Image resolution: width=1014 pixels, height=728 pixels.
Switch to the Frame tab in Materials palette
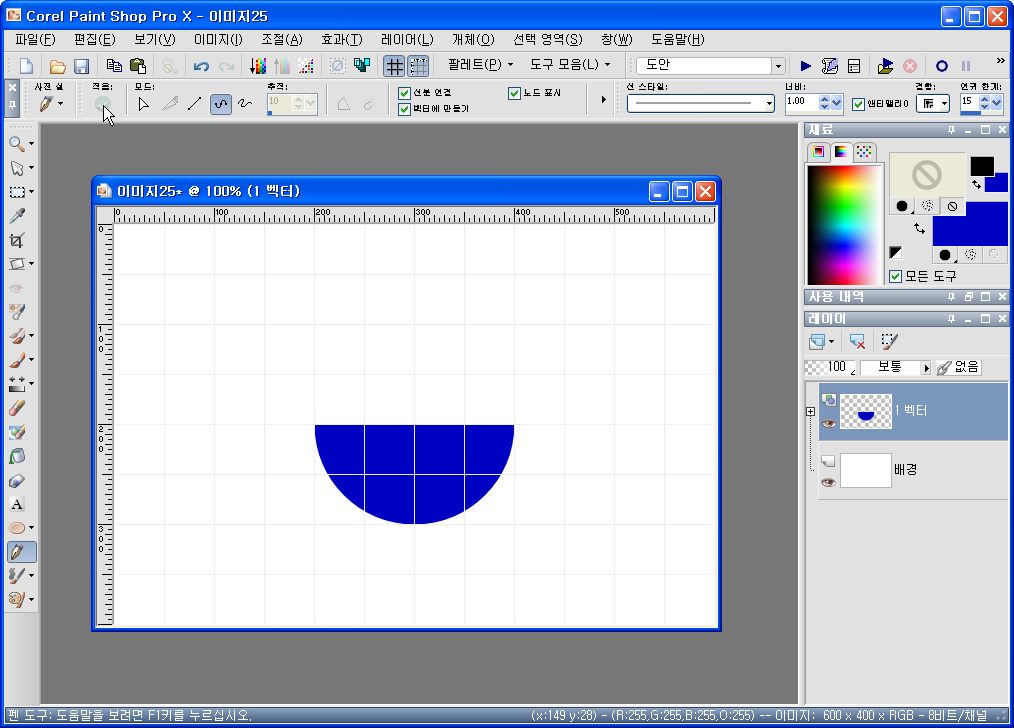(x=819, y=151)
